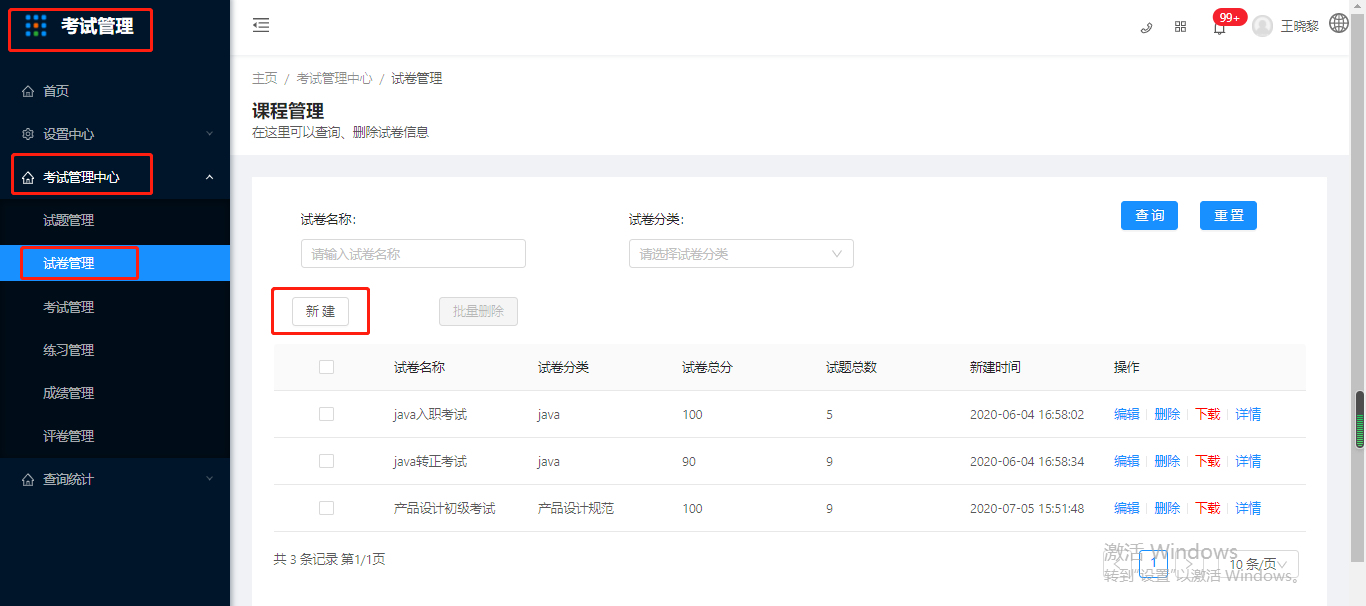This screenshot has height=606, width=1366.
Task: Click 试卷总分 column header
Action: pos(707,367)
